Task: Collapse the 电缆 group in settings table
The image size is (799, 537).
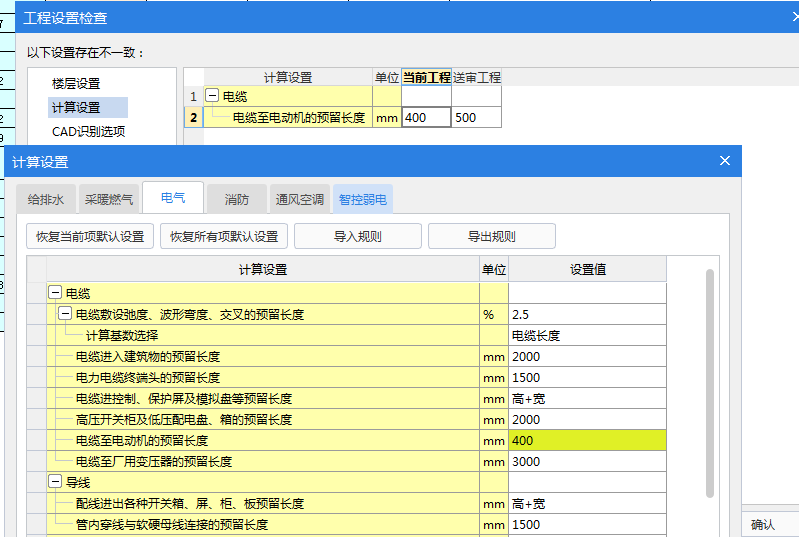Action: (55, 293)
